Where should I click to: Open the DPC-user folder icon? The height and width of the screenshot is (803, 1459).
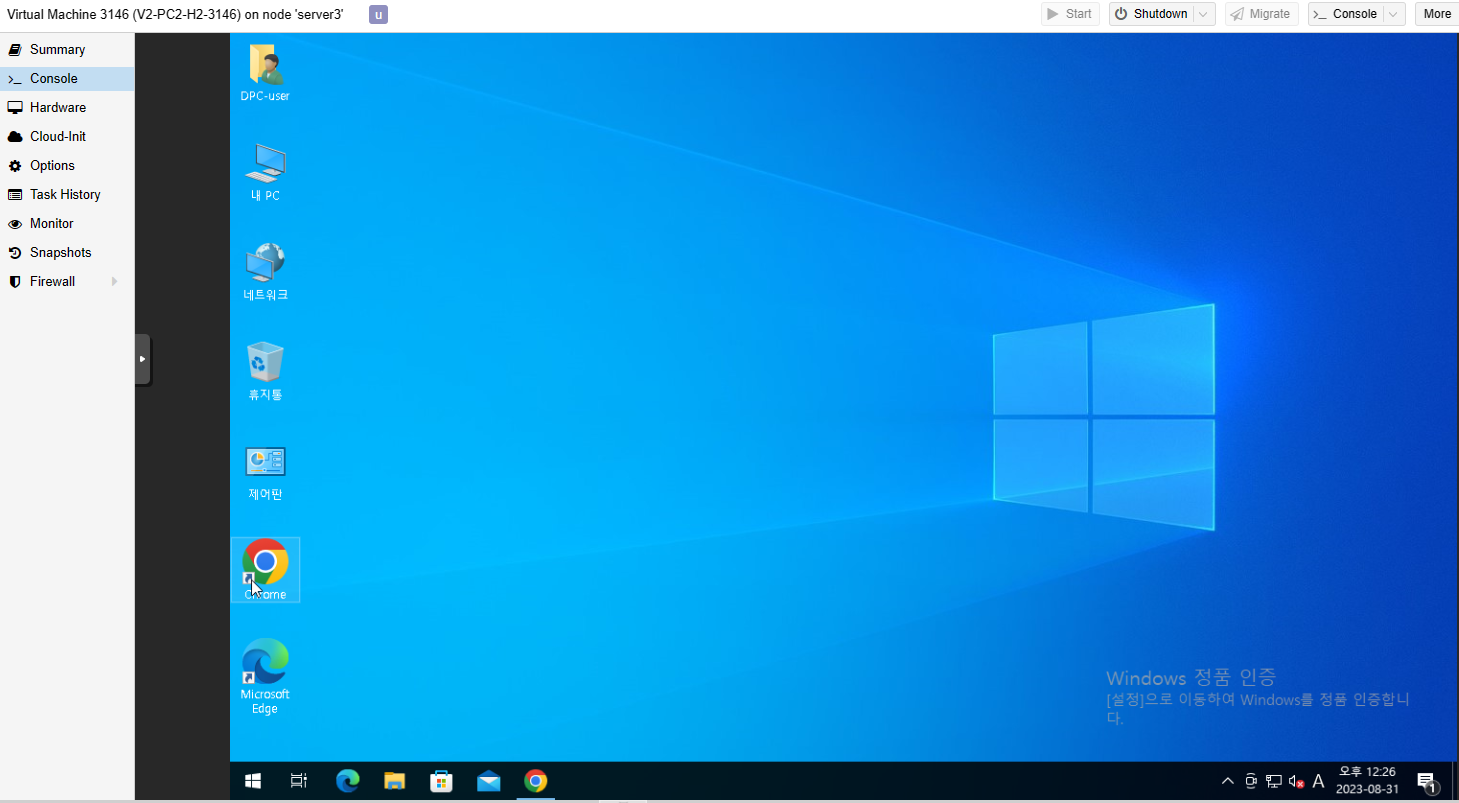[x=265, y=72]
